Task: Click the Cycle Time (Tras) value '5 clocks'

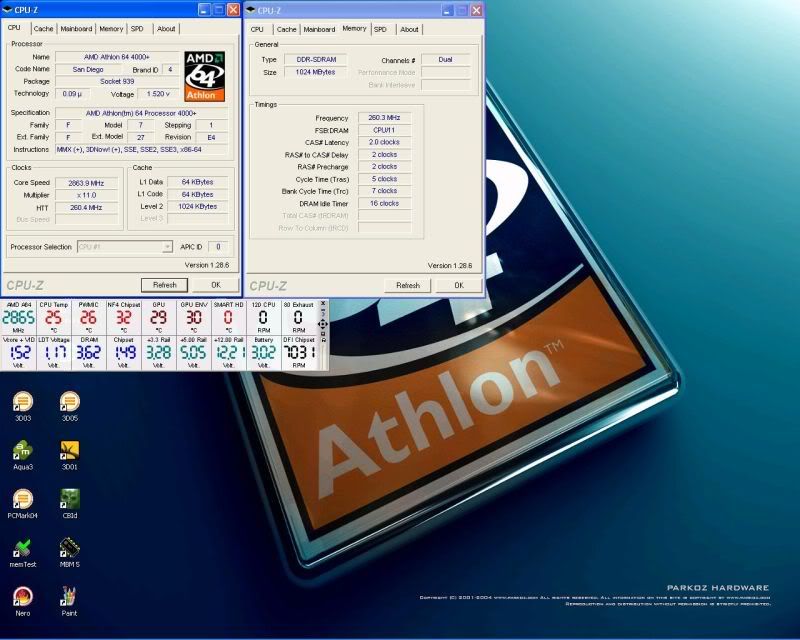Action: point(384,179)
